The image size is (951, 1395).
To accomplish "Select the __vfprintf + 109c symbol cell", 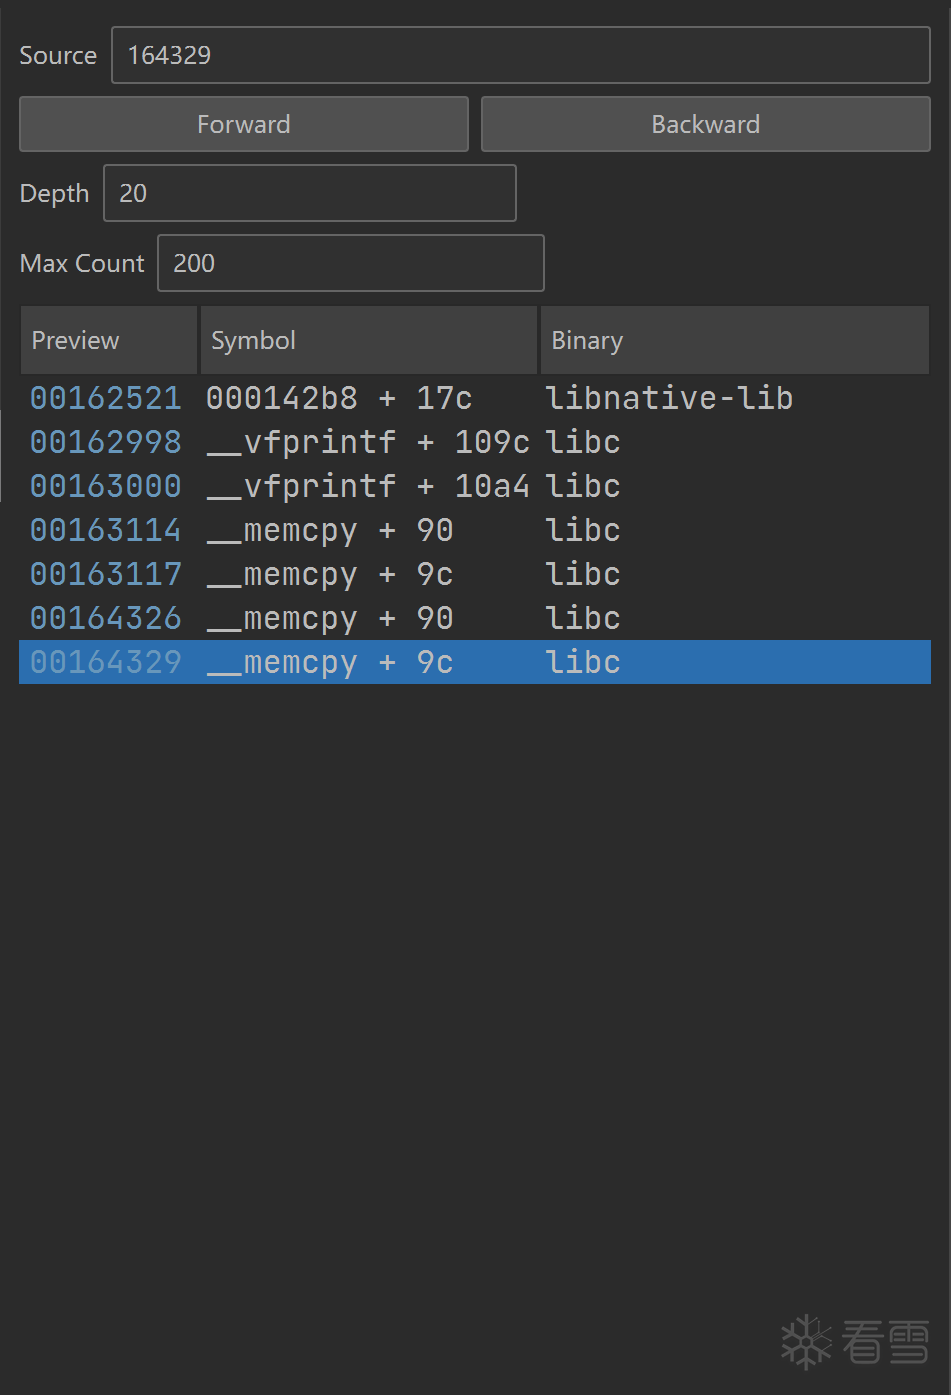I will click(367, 442).
